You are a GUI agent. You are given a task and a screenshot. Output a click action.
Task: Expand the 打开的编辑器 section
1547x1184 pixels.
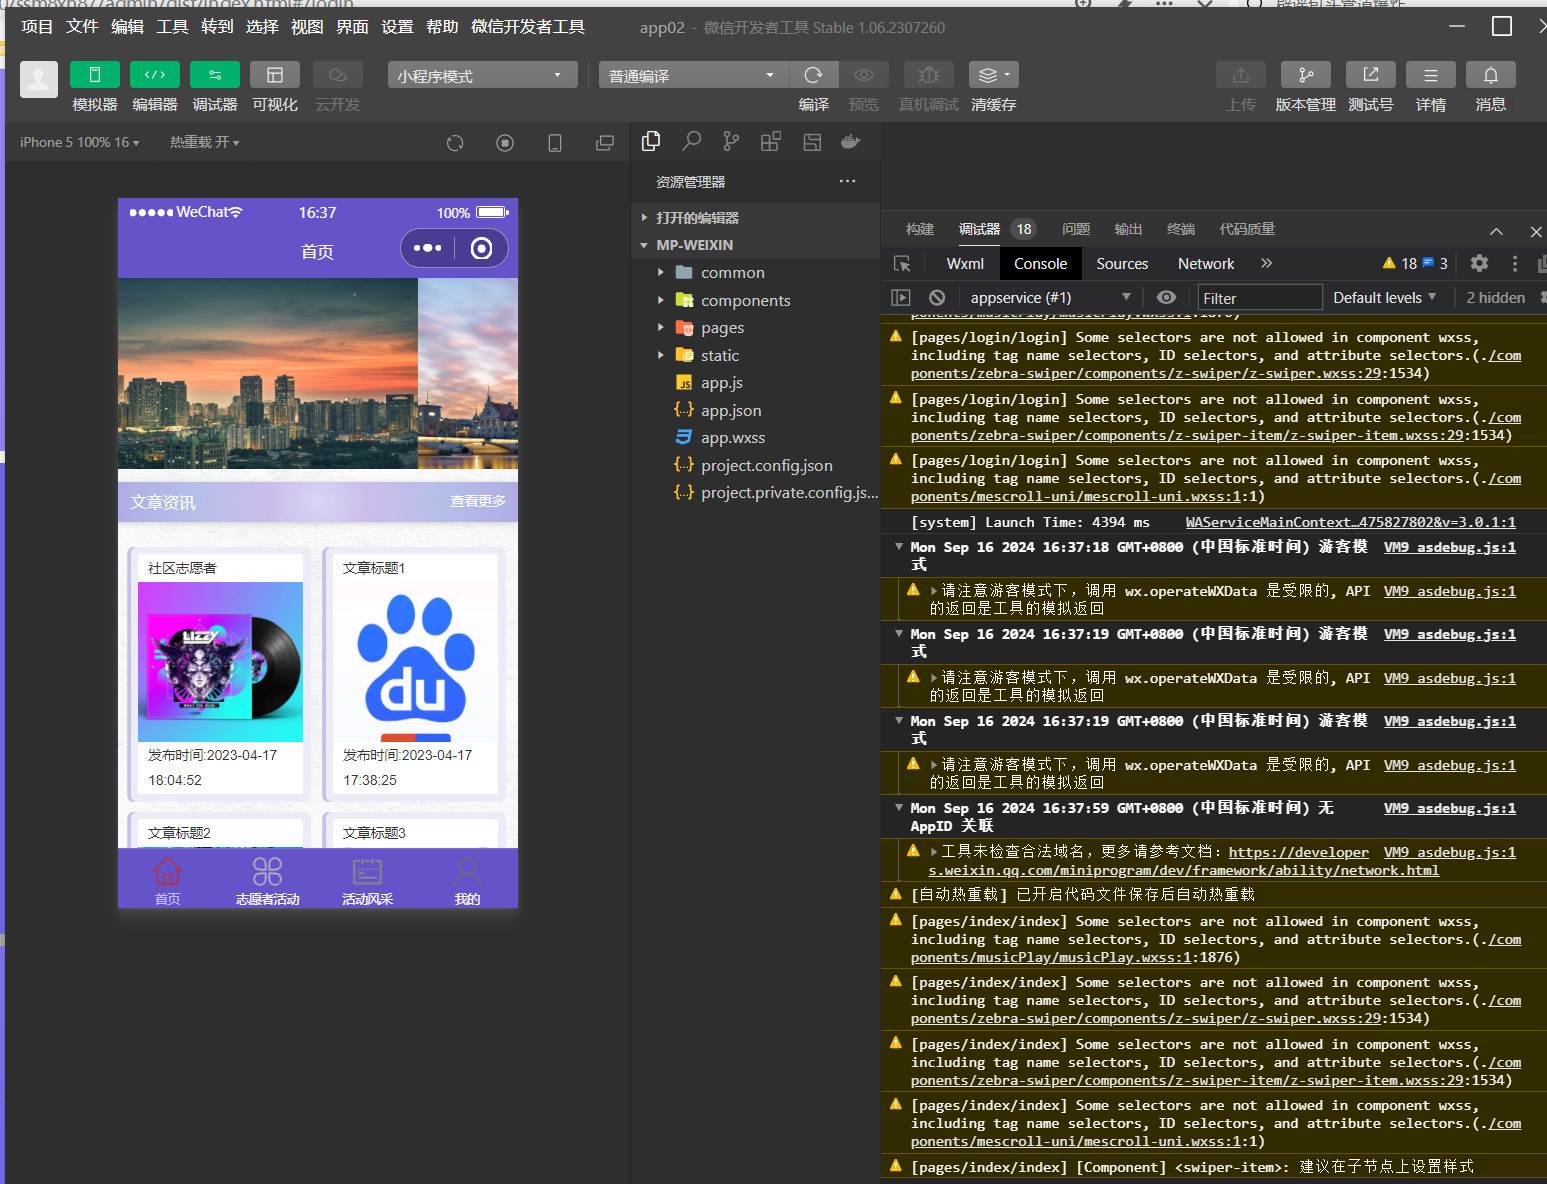(x=757, y=217)
